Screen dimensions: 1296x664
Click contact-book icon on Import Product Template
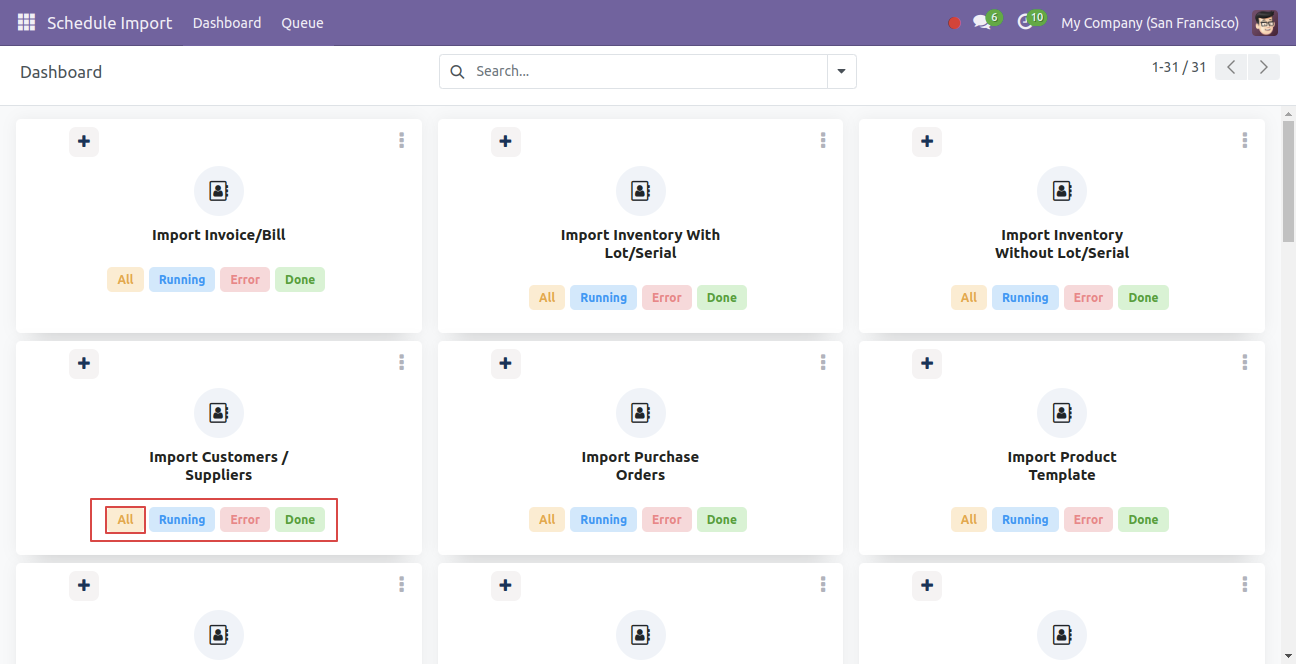[x=1062, y=413]
